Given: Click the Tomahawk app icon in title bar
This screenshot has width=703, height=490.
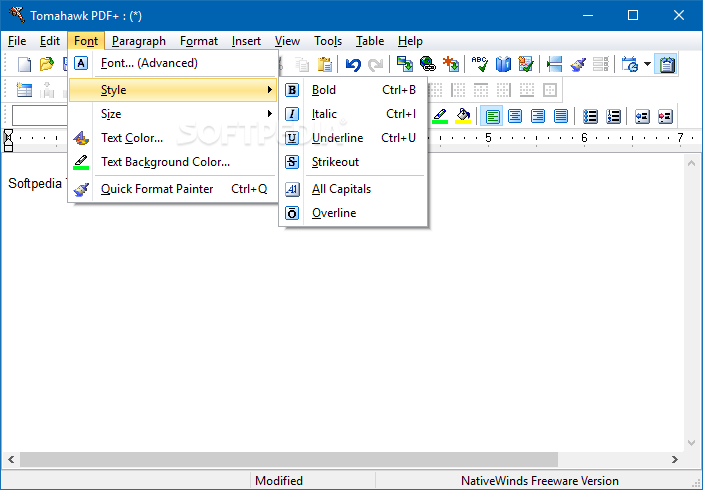Looking at the screenshot, I should (x=17, y=15).
